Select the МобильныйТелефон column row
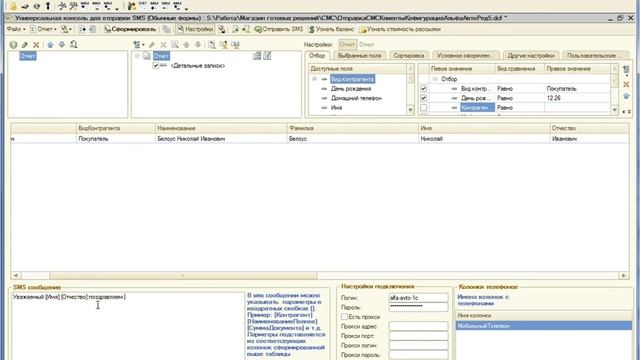This screenshot has height=360, width=640. point(544,326)
